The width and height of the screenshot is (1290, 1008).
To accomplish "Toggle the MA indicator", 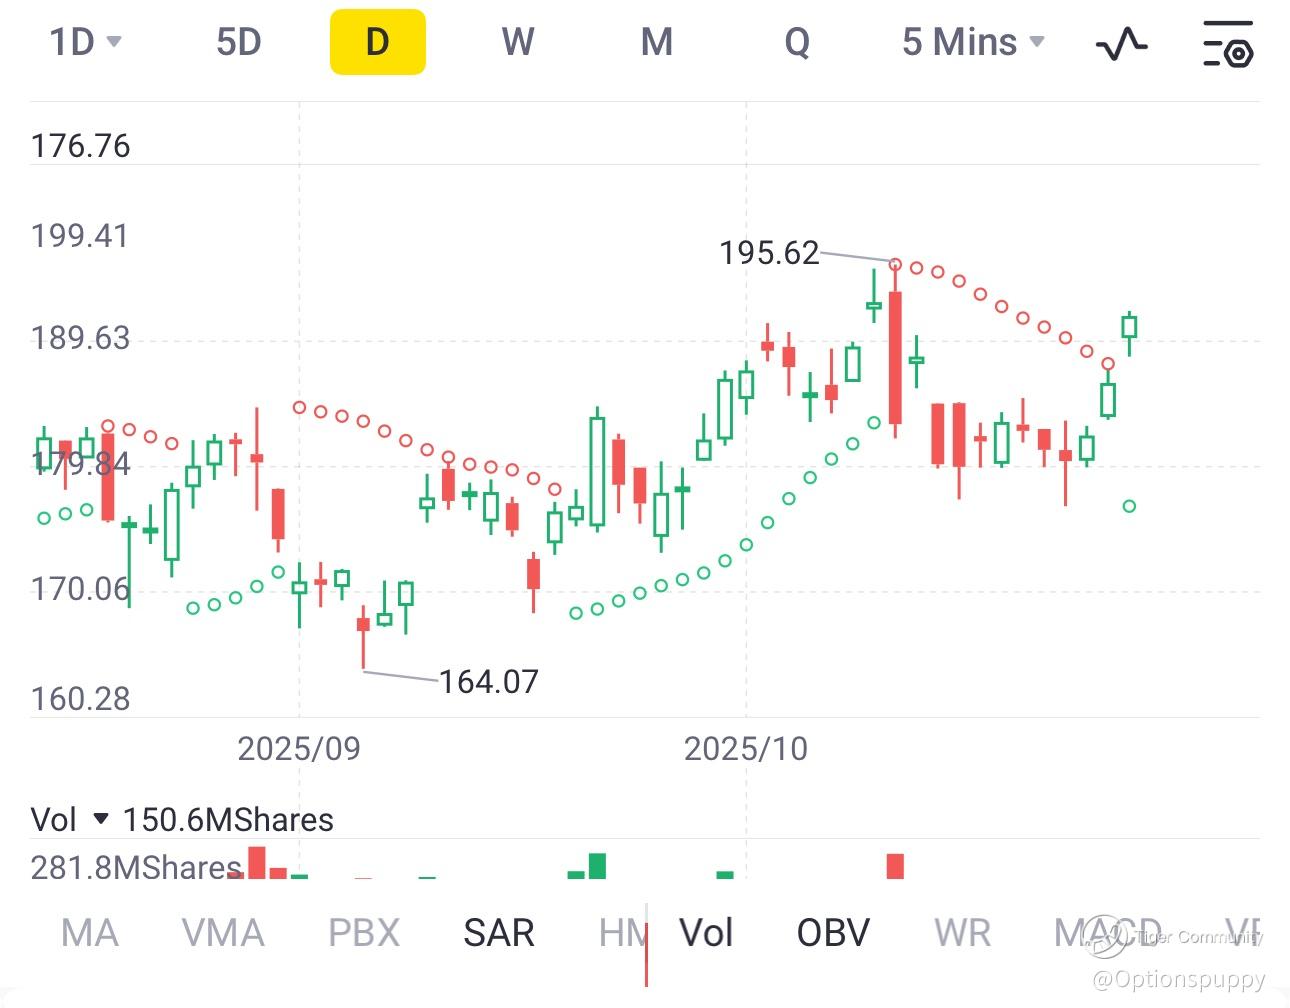I will 89,933.
